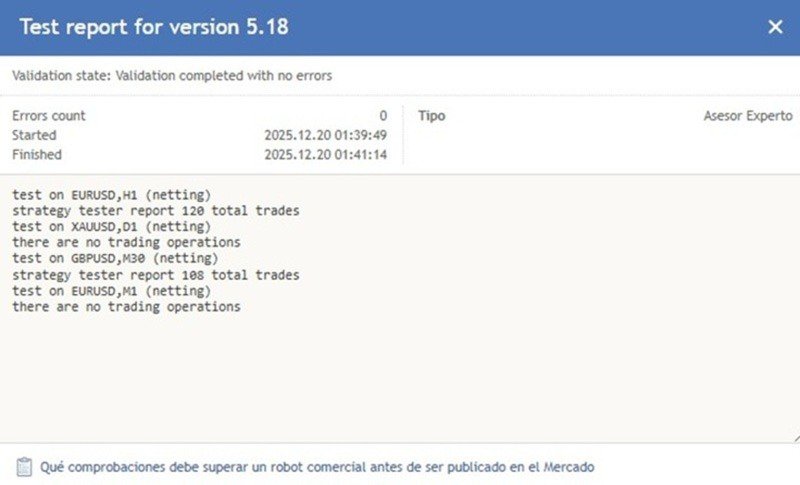Viewport: 800px width, 485px height.
Task: Click the 'test on EURUSD,M1 (netting)' log line
Action: coord(111,291)
